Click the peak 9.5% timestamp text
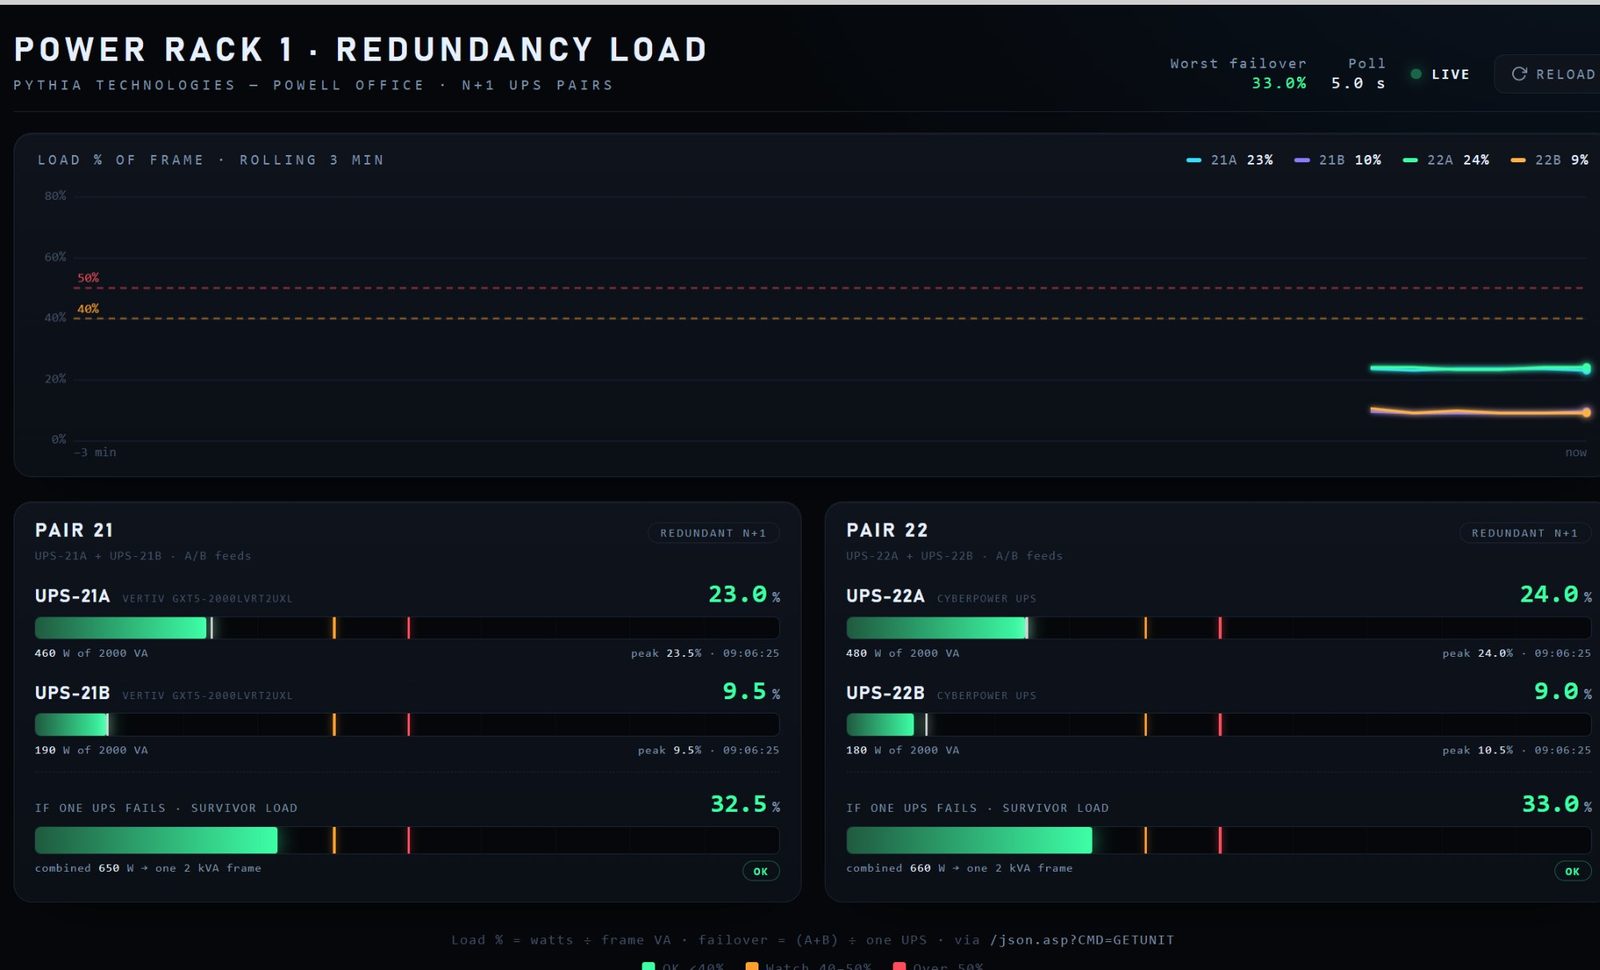1600x970 pixels. coord(708,750)
